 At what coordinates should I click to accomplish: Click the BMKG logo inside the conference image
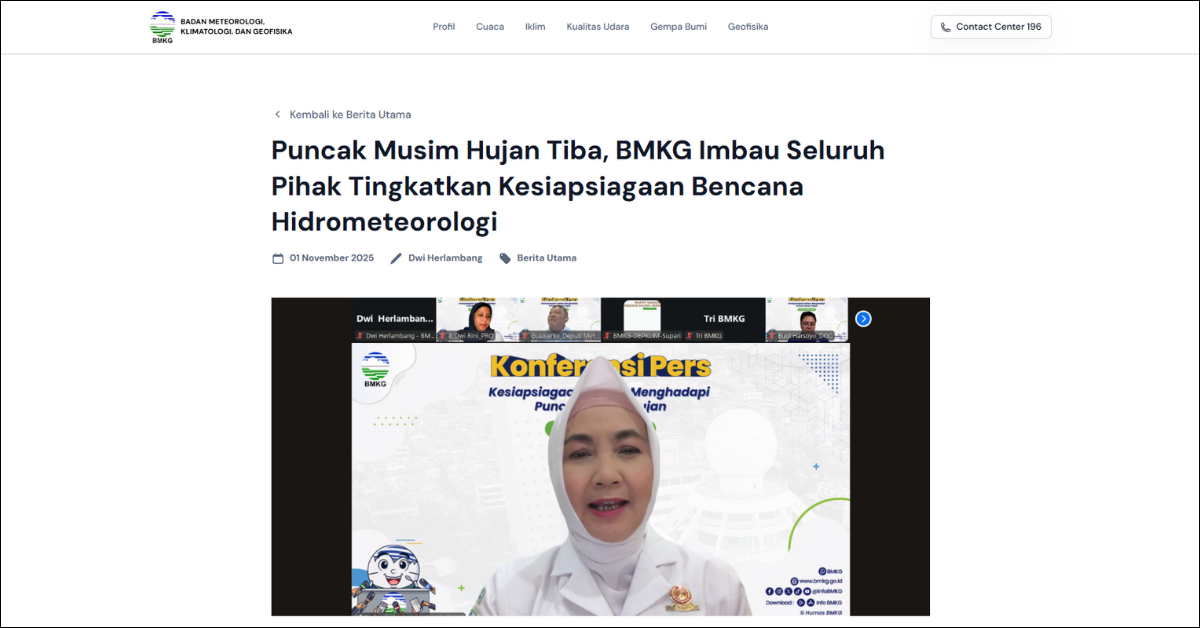click(x=375, y=371)
